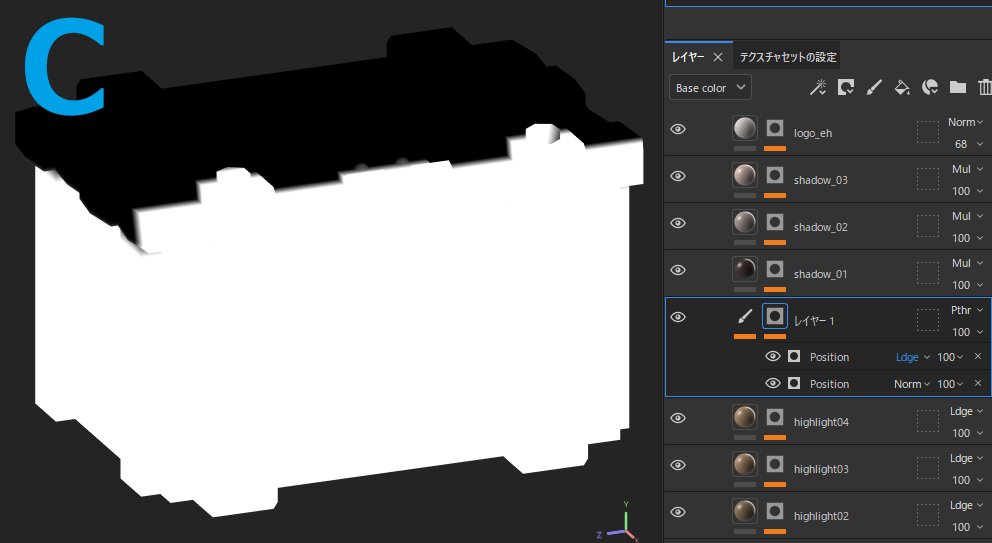Select the highlight04 layer
Viewport: 992px width, 543px height.
[x=821, y=422]
